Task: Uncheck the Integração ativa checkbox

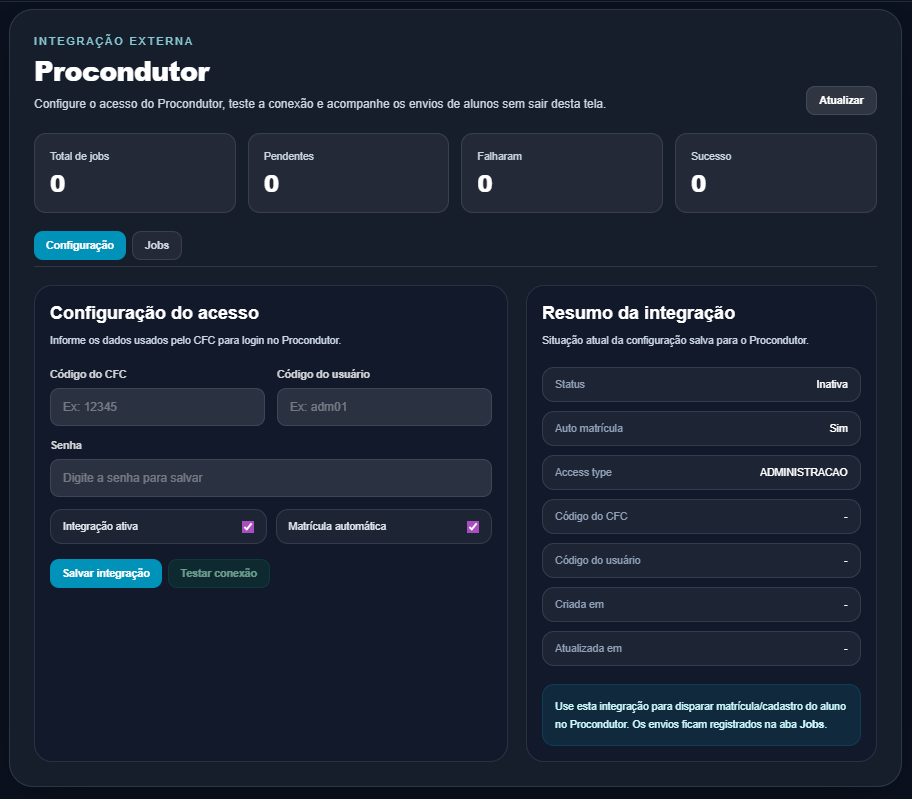Action: pos(248,527)
